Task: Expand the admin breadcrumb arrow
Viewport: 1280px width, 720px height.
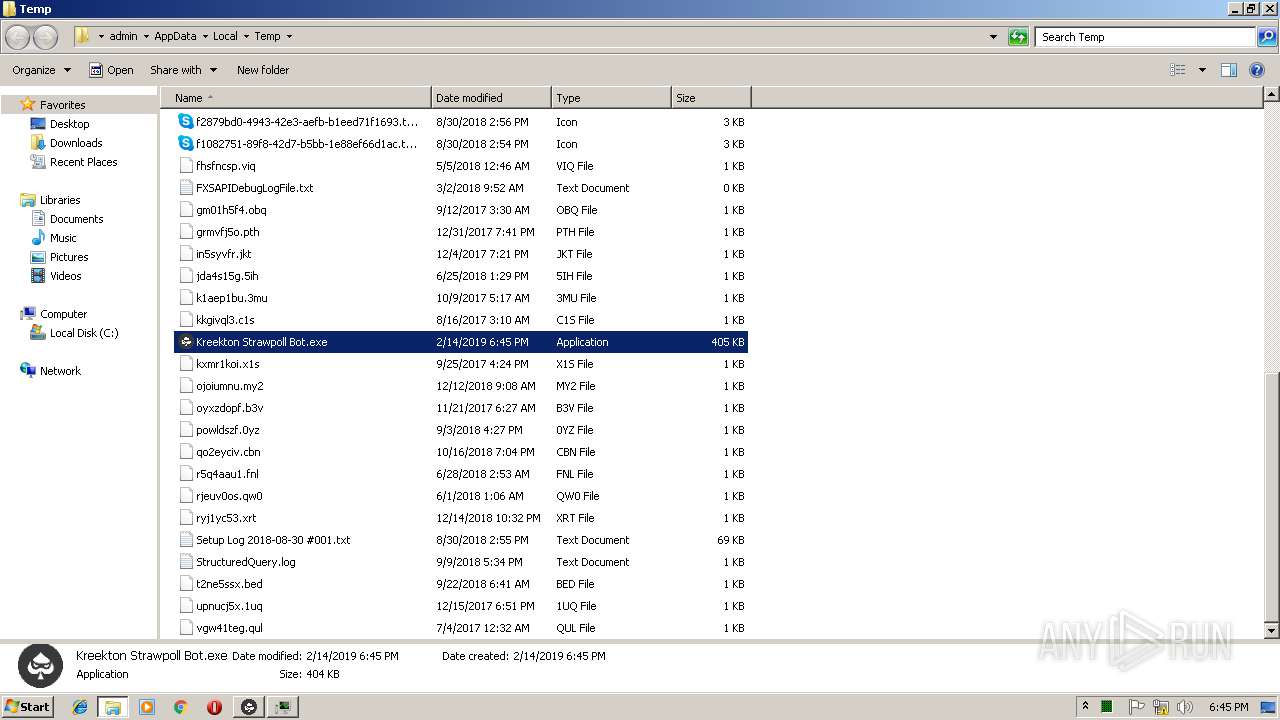Action: tap(145, 37)
